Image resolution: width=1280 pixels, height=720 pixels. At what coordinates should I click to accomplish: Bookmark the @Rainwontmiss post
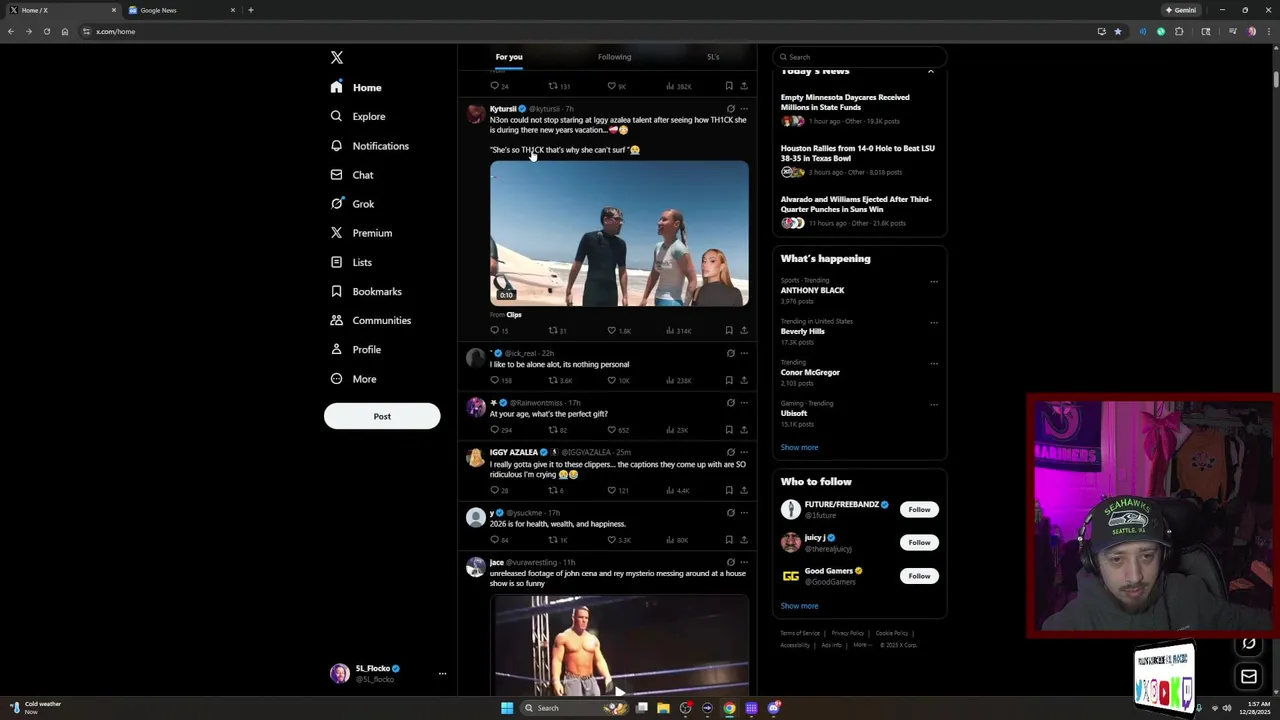[x=729, y=430]
